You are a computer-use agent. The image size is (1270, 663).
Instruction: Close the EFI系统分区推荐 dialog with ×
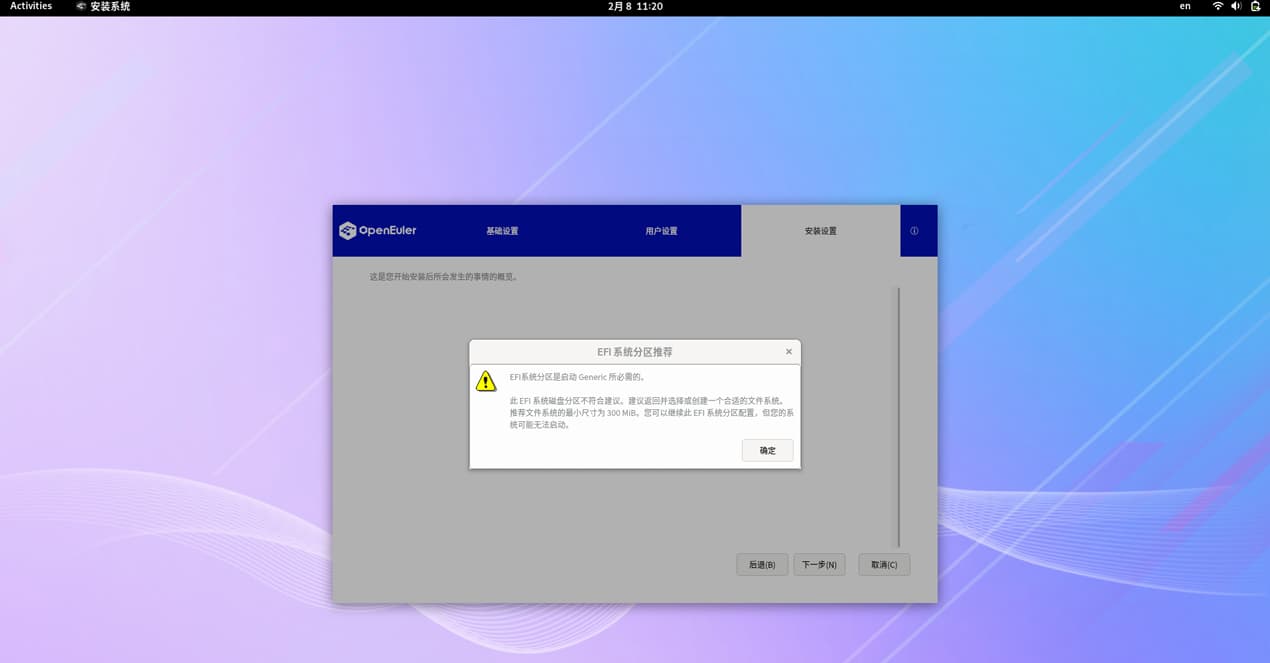coord(788,352)
